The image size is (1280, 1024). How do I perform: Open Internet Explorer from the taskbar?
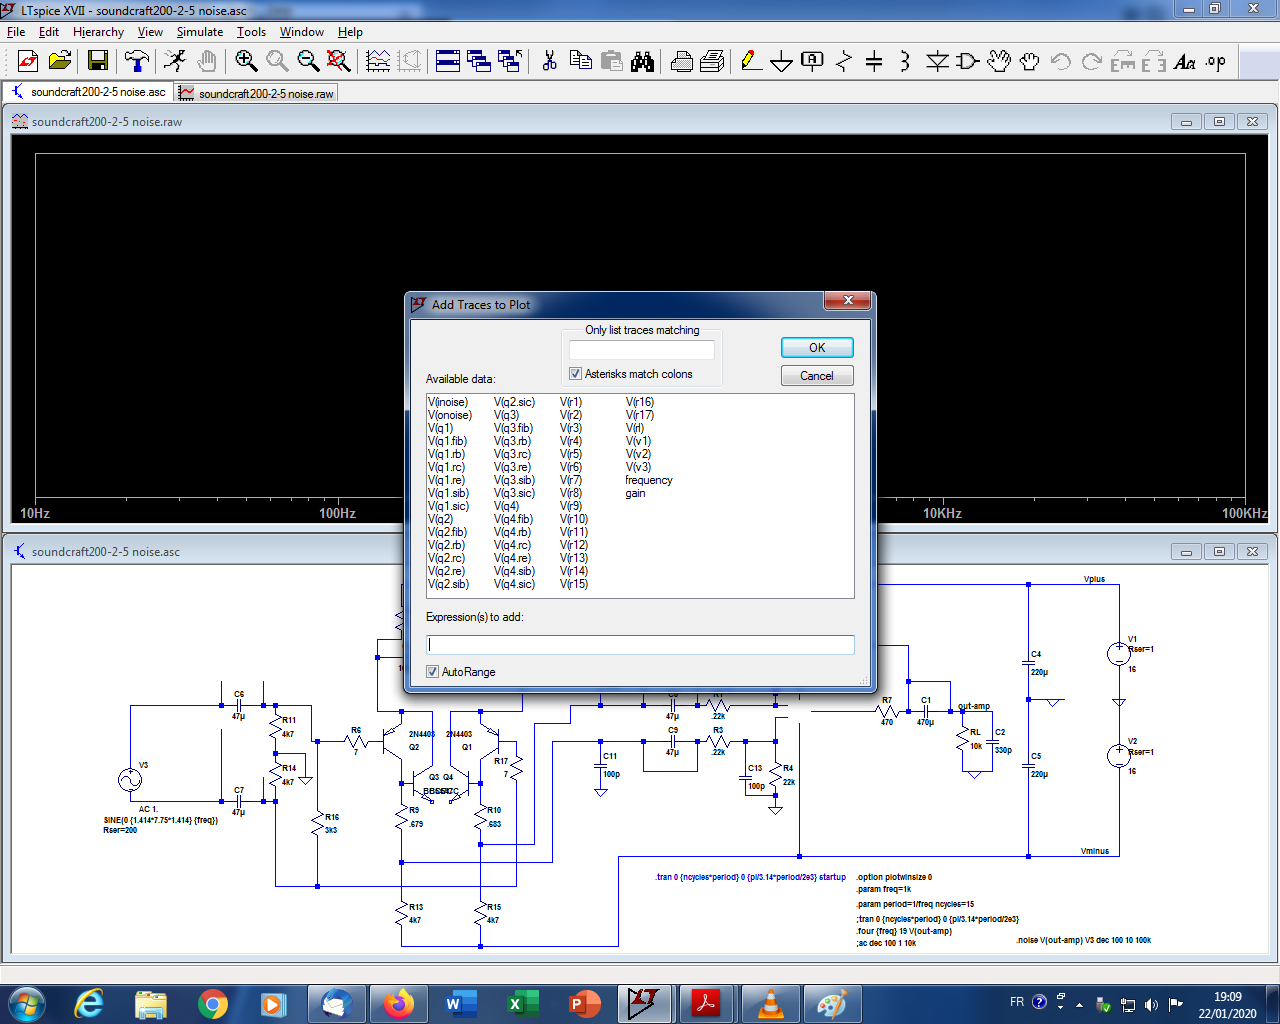(x=90, y=1004)
